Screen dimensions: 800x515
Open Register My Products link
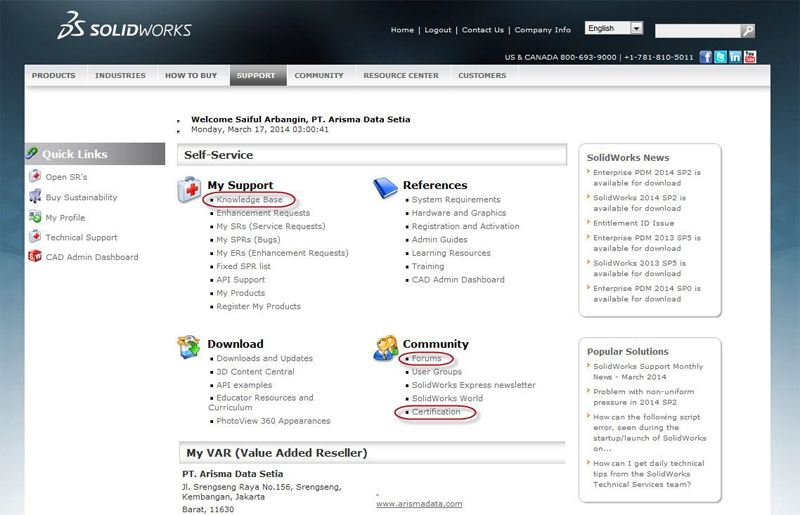[258, 306]
